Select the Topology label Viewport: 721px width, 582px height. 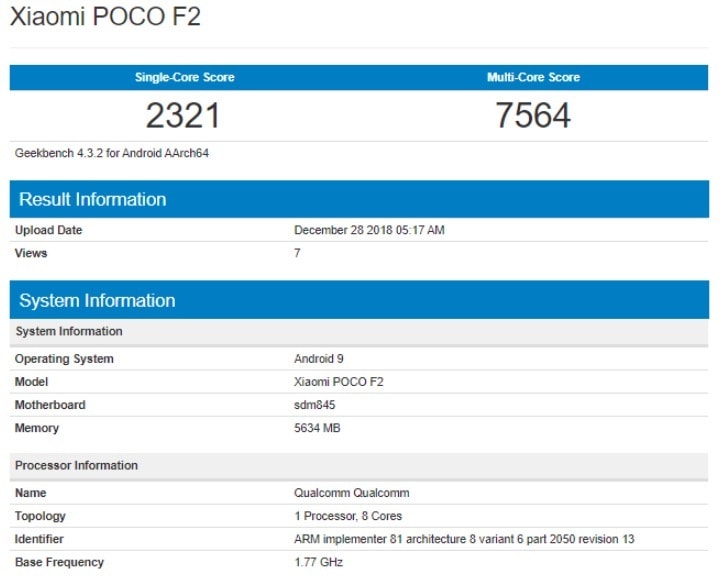pyautogui.click(x=40, y=516)
